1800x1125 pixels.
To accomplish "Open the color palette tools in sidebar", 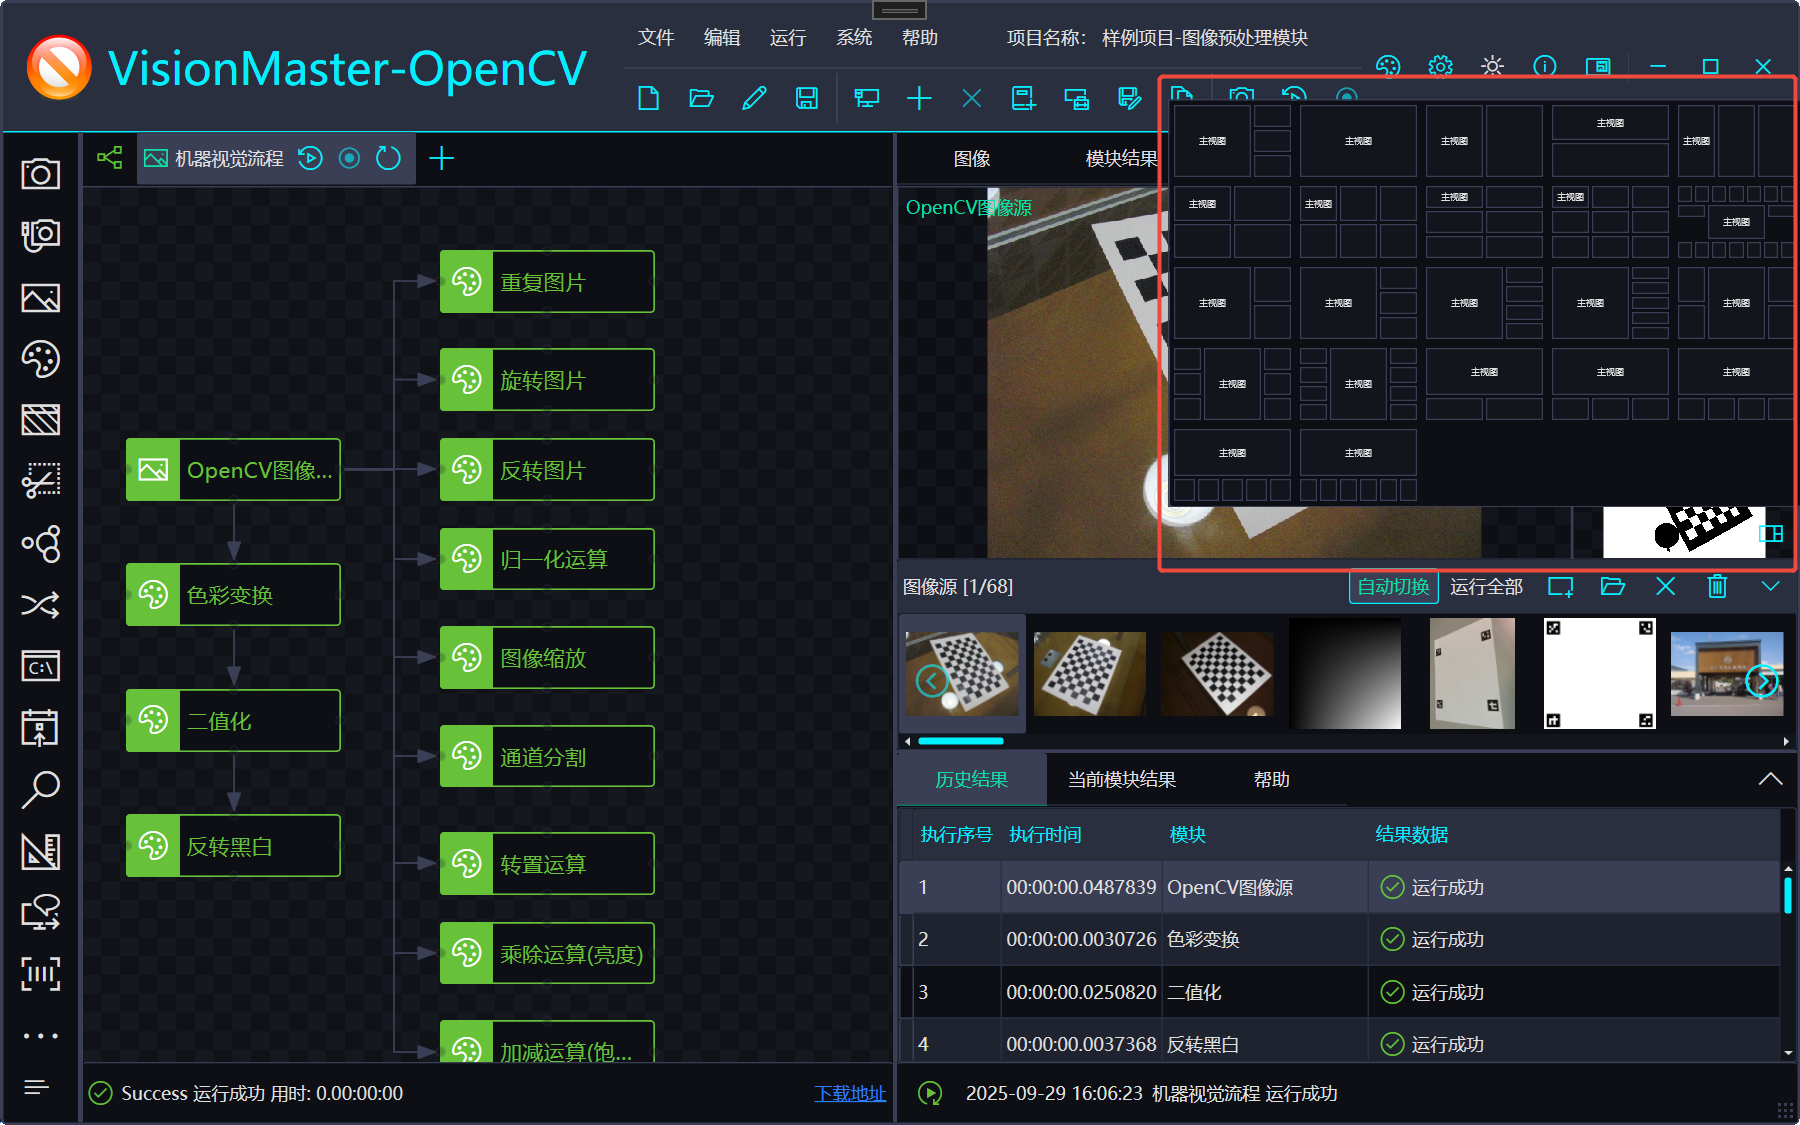I will 40,359.
